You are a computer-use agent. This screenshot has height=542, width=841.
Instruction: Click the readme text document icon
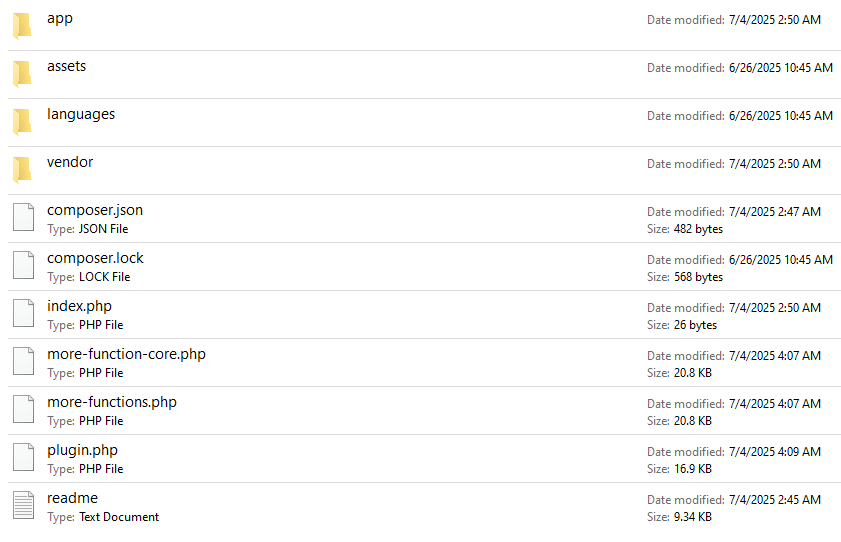click(x=22, y=505)
